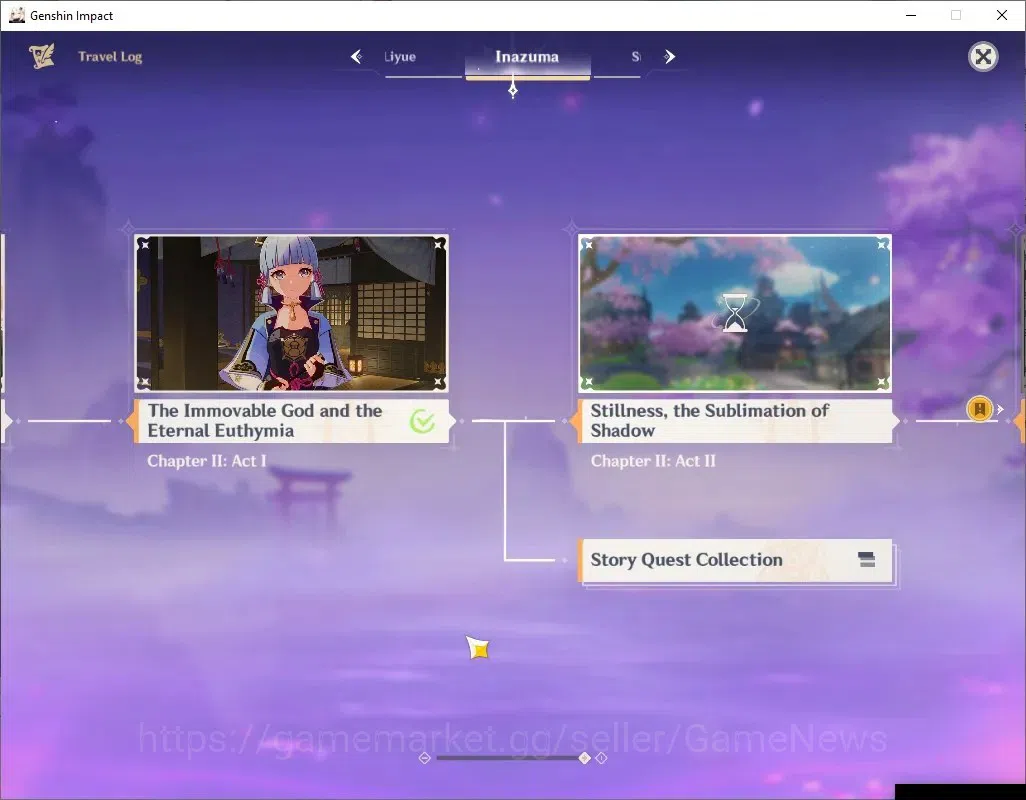Click the stacked layers icon in Story Quest Collection
The width and height of the screenshot is (1026, 800).
click(866, 559)
